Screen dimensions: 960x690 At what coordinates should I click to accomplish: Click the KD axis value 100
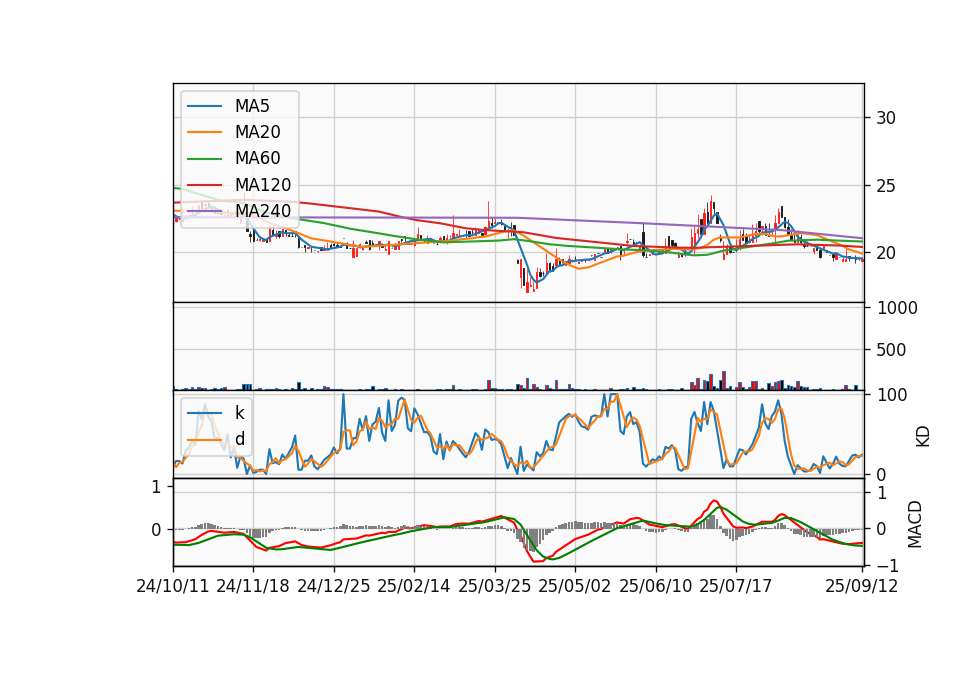click(x=892, y=395)
